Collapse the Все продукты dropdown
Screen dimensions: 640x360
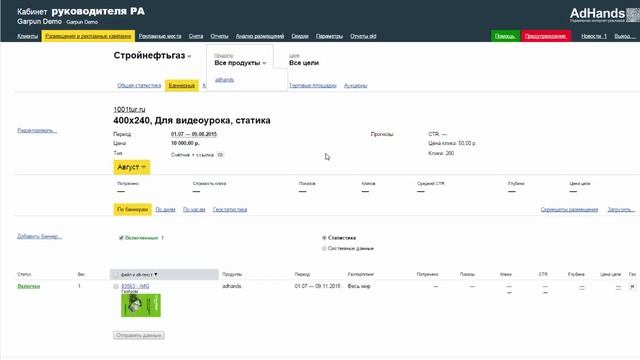pyautogui.click(x=240, y=63)
